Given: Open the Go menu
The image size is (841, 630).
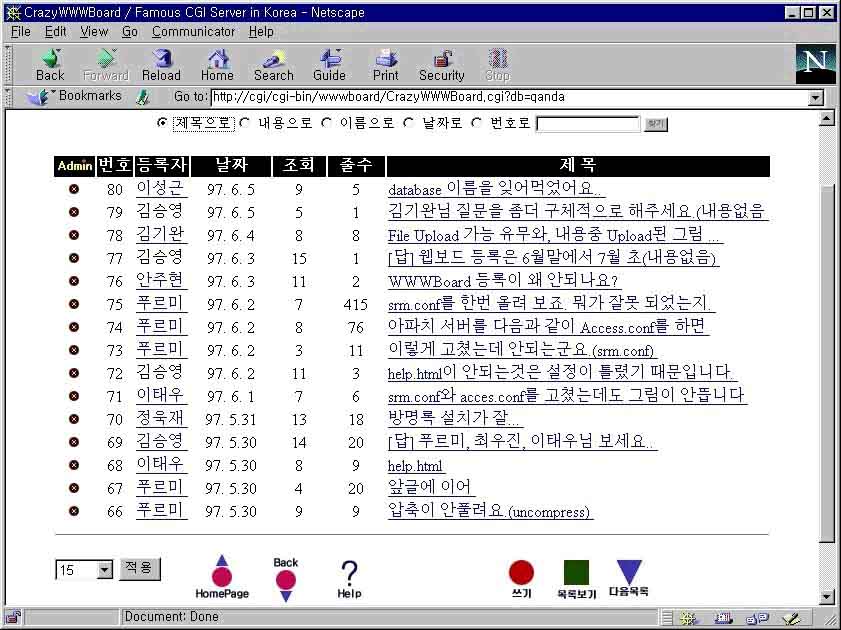Looking at the screenshot, I should (130, 32).
